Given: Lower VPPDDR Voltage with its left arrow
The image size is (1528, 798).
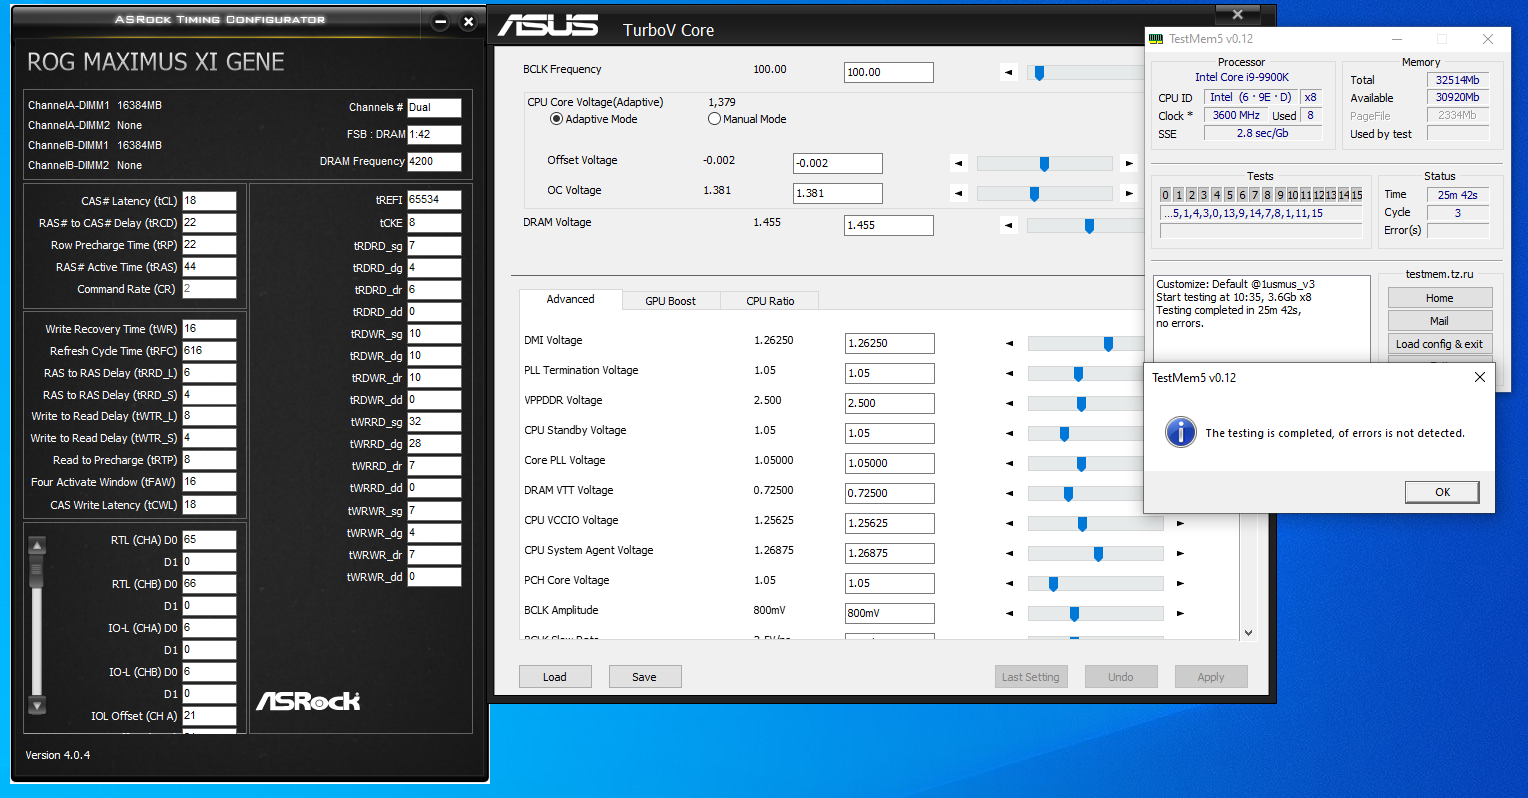Looking at the screenshot, I should (x=1010, y=404).
